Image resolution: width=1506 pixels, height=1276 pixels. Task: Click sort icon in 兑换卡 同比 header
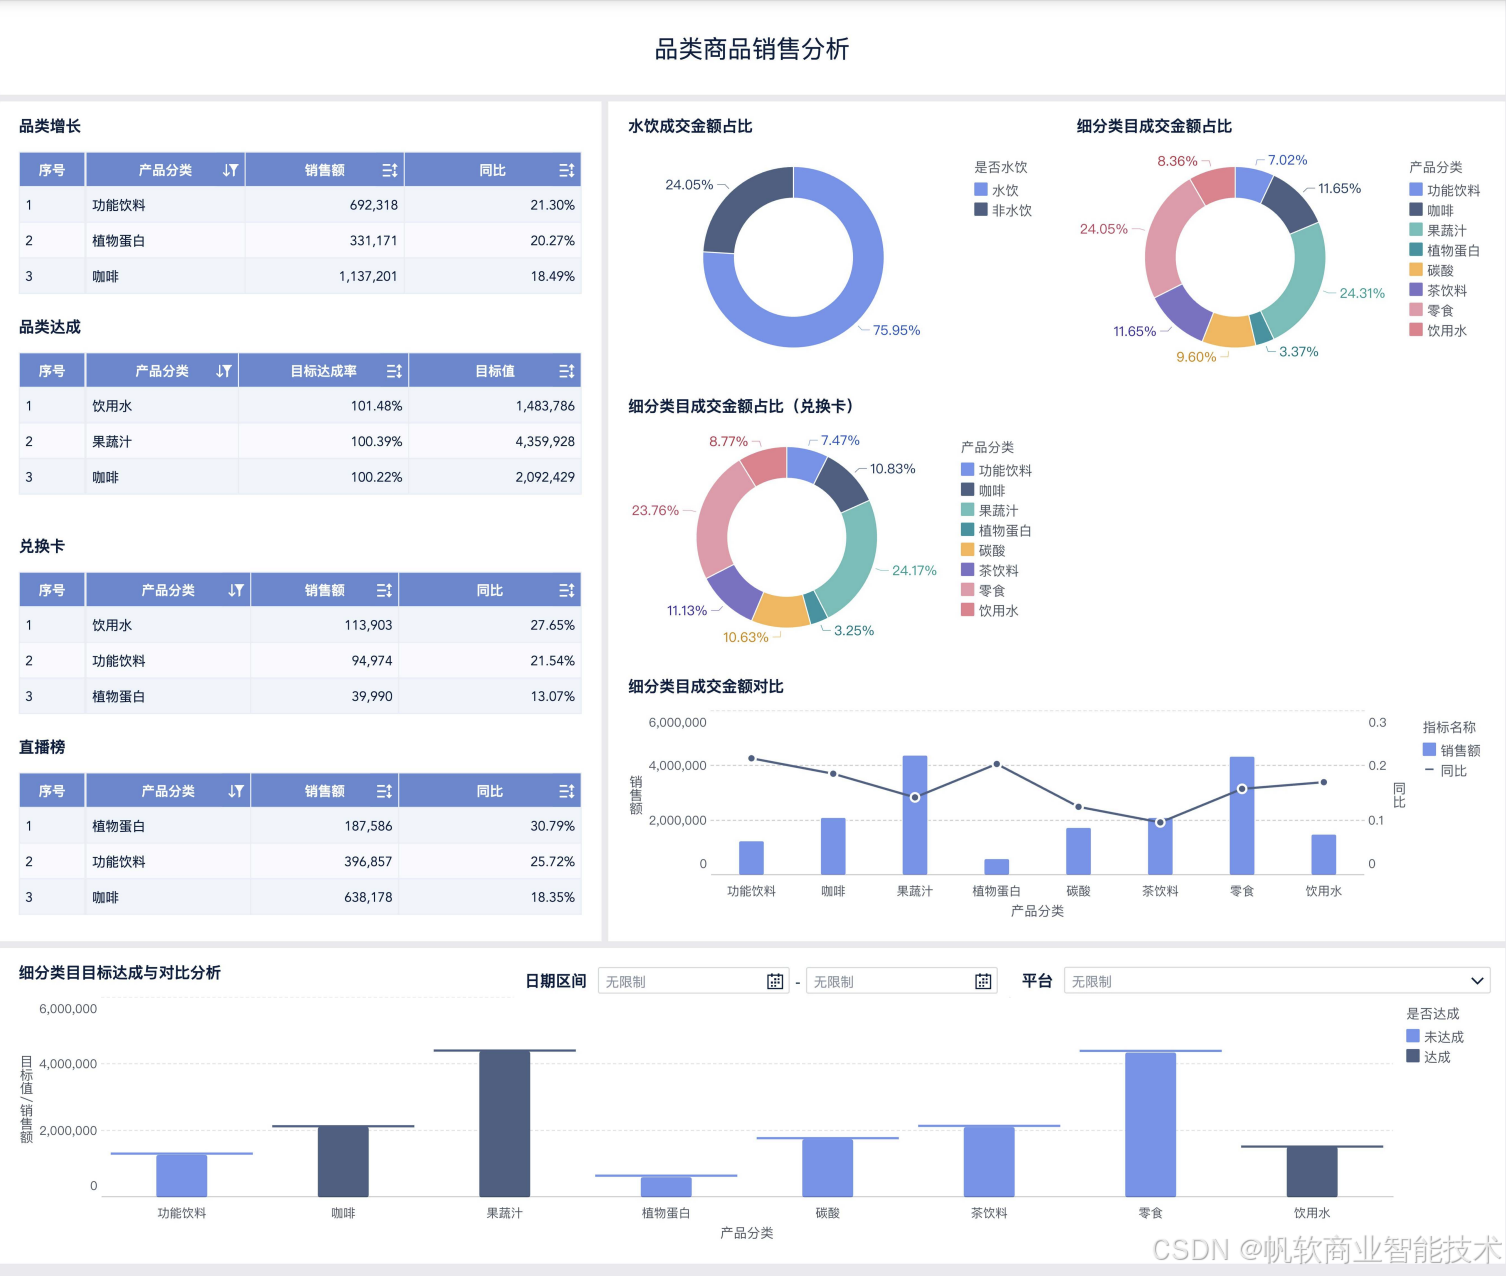567,590
